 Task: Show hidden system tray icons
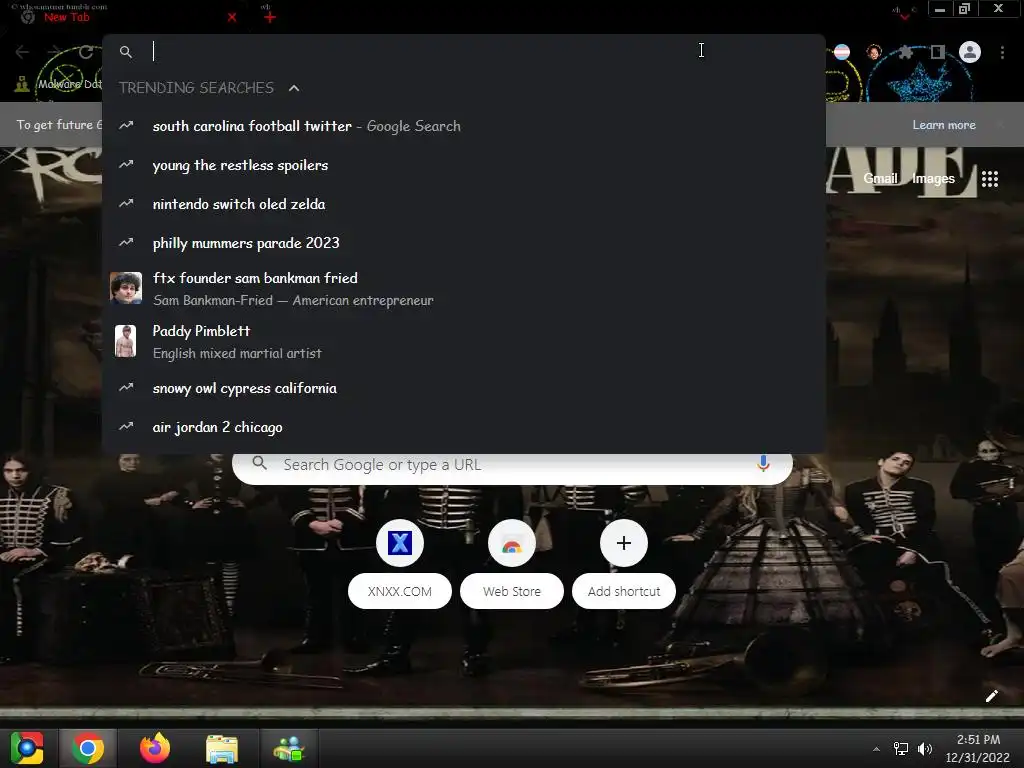(876, 749)
